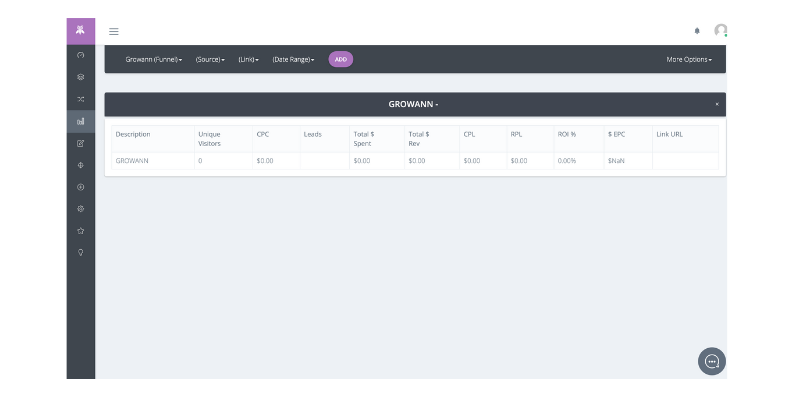Open the dashboard gauge icon in the sidebar

pos(81,55)
